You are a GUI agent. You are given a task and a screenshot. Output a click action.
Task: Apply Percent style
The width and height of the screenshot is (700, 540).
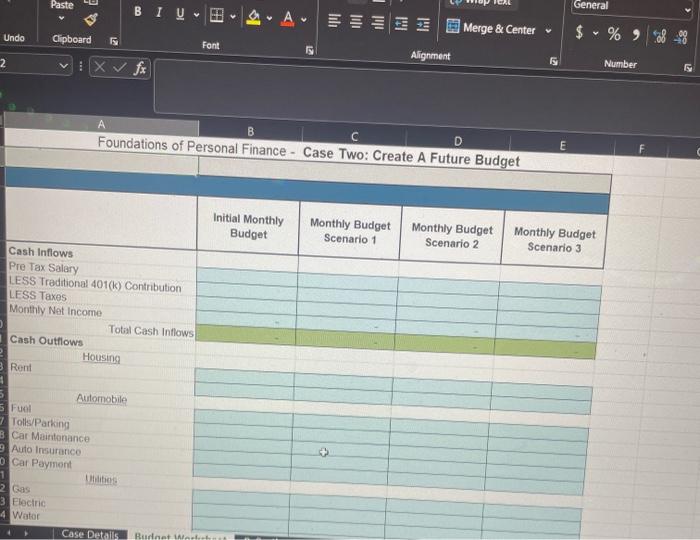point(614,34)
